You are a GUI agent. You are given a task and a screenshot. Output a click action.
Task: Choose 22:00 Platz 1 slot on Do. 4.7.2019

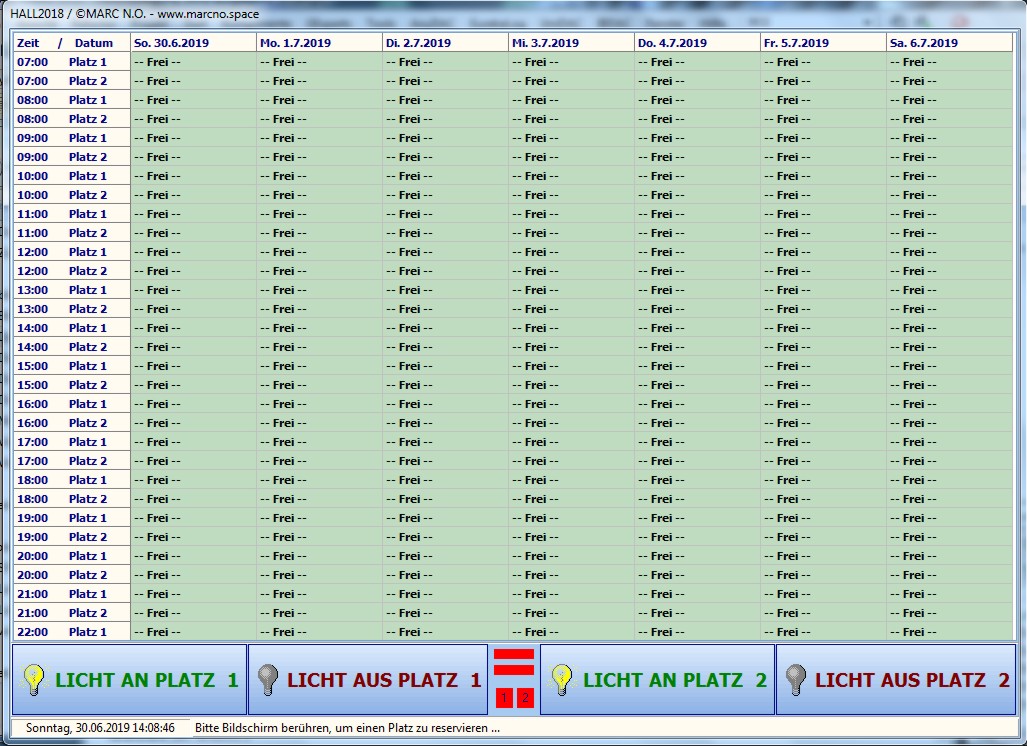coord(697,632)
